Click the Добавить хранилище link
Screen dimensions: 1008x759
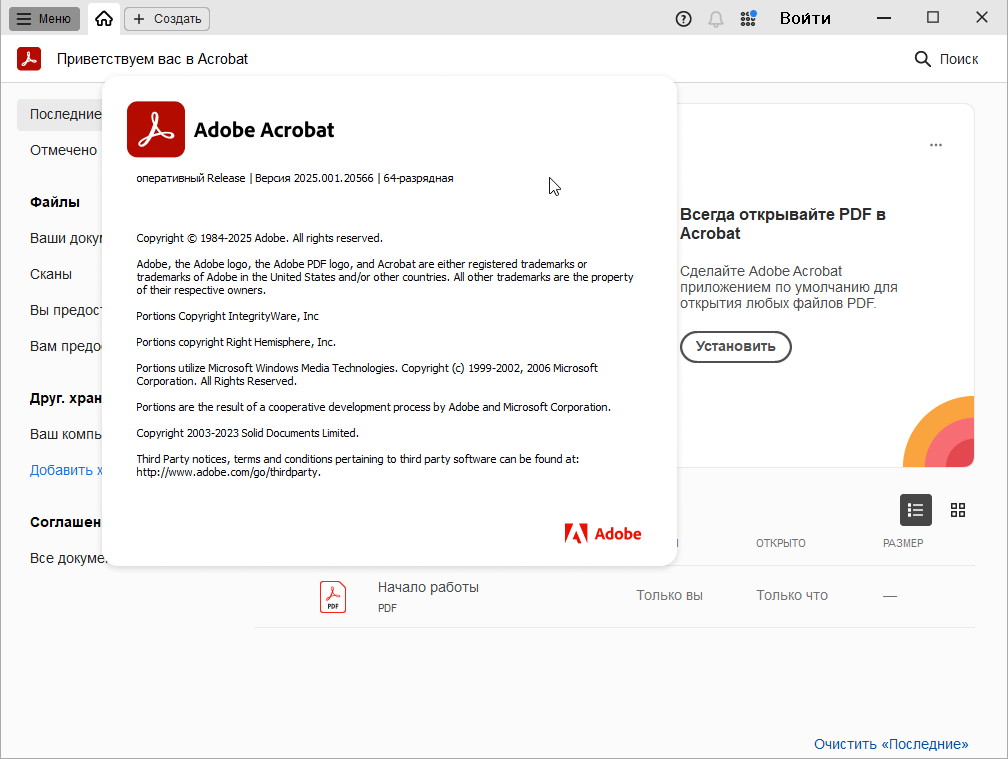pos(66,470)
